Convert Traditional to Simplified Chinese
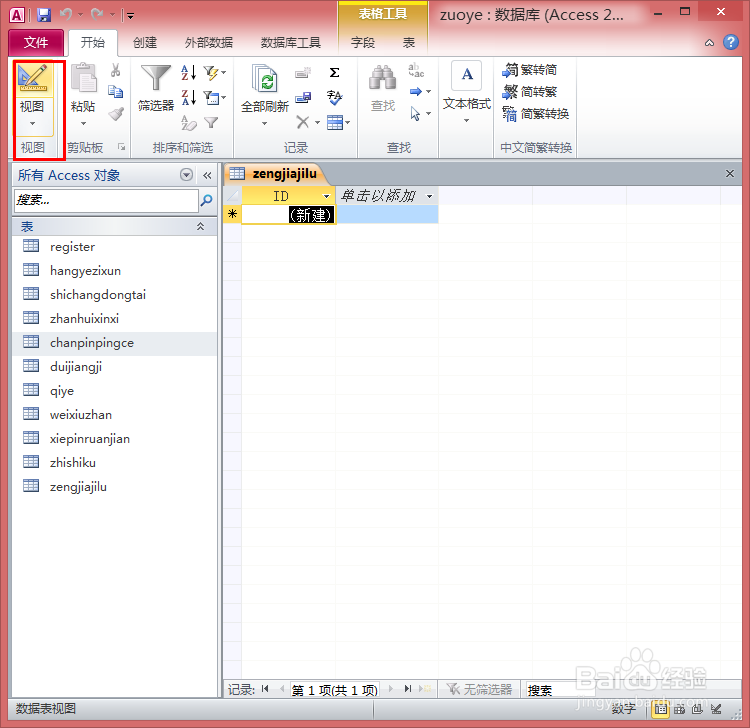Viewport: 750px width, 728px height. tap(529, 70)
